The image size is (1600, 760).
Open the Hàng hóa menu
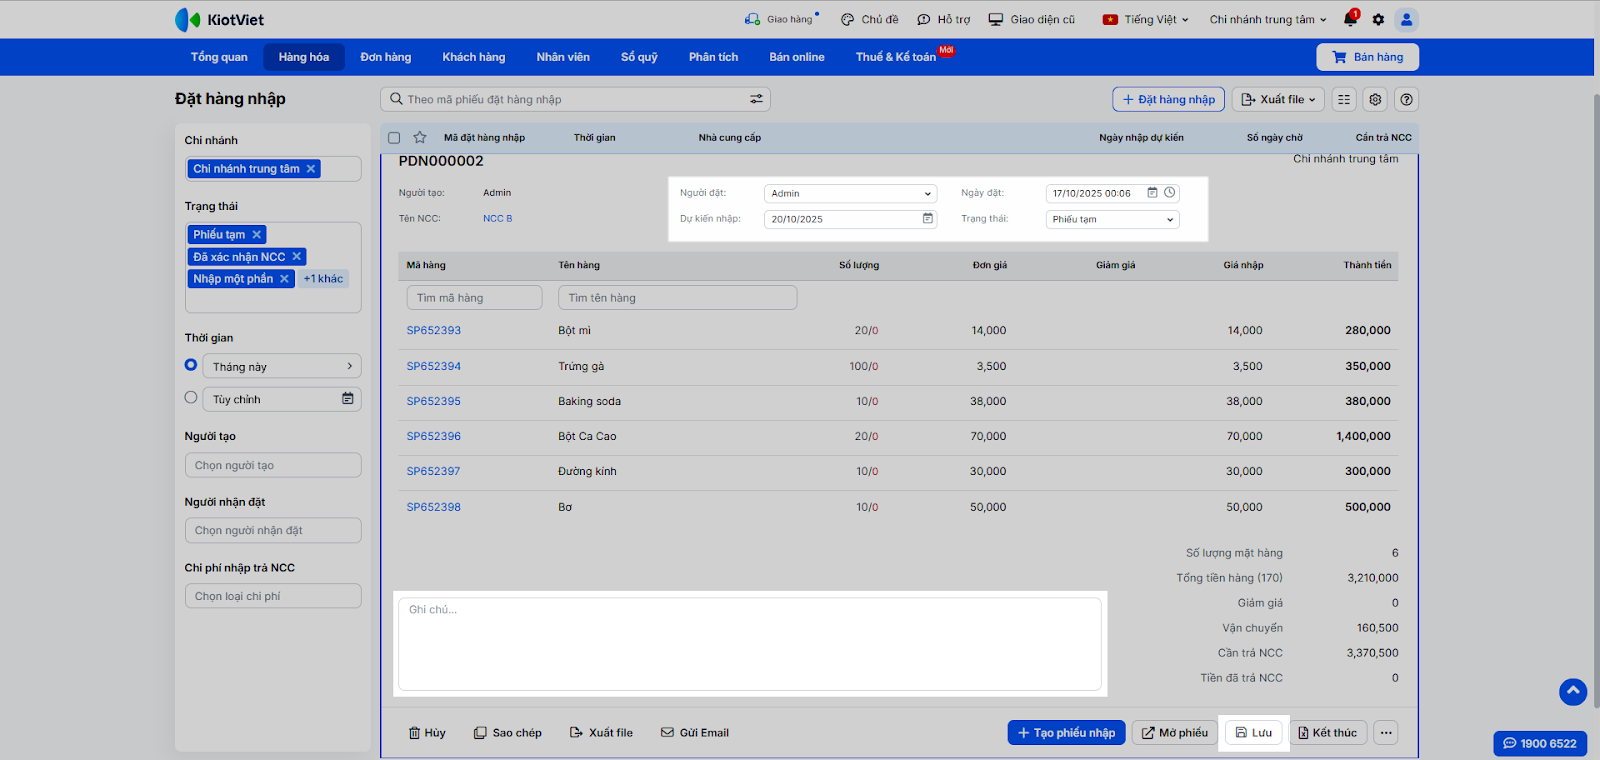(x=304, y=57)
